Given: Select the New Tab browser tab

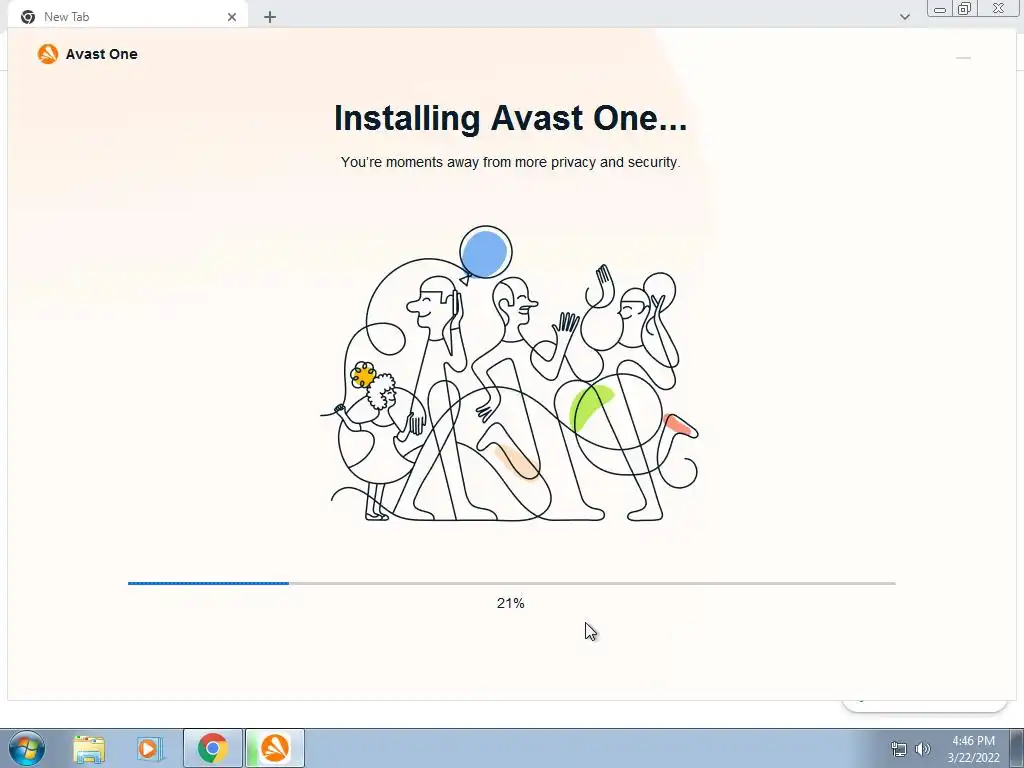Looking at the screenshot, I should pos(127,17).
